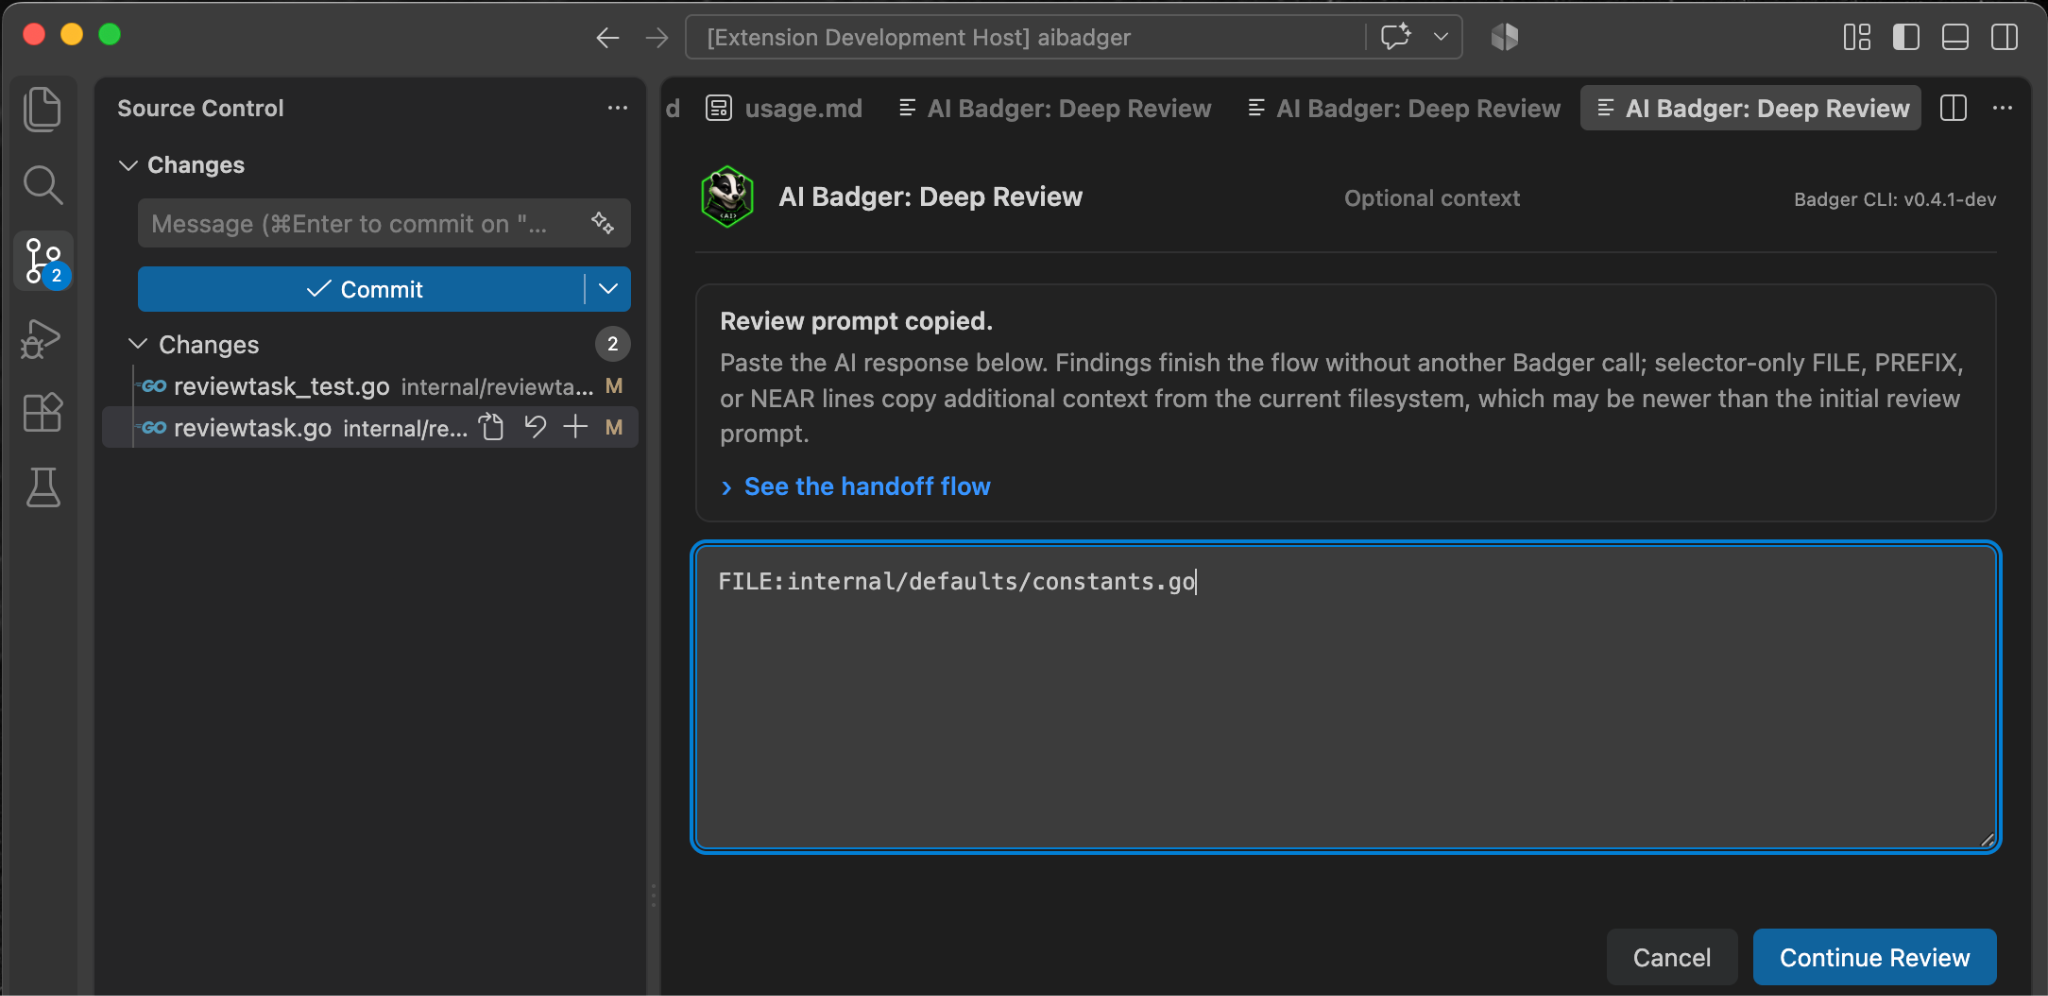Viewport: 2048px width, 996px height.
Task: Open the Copilot chat icon in title bar
Action: [x=1396, y=37]
